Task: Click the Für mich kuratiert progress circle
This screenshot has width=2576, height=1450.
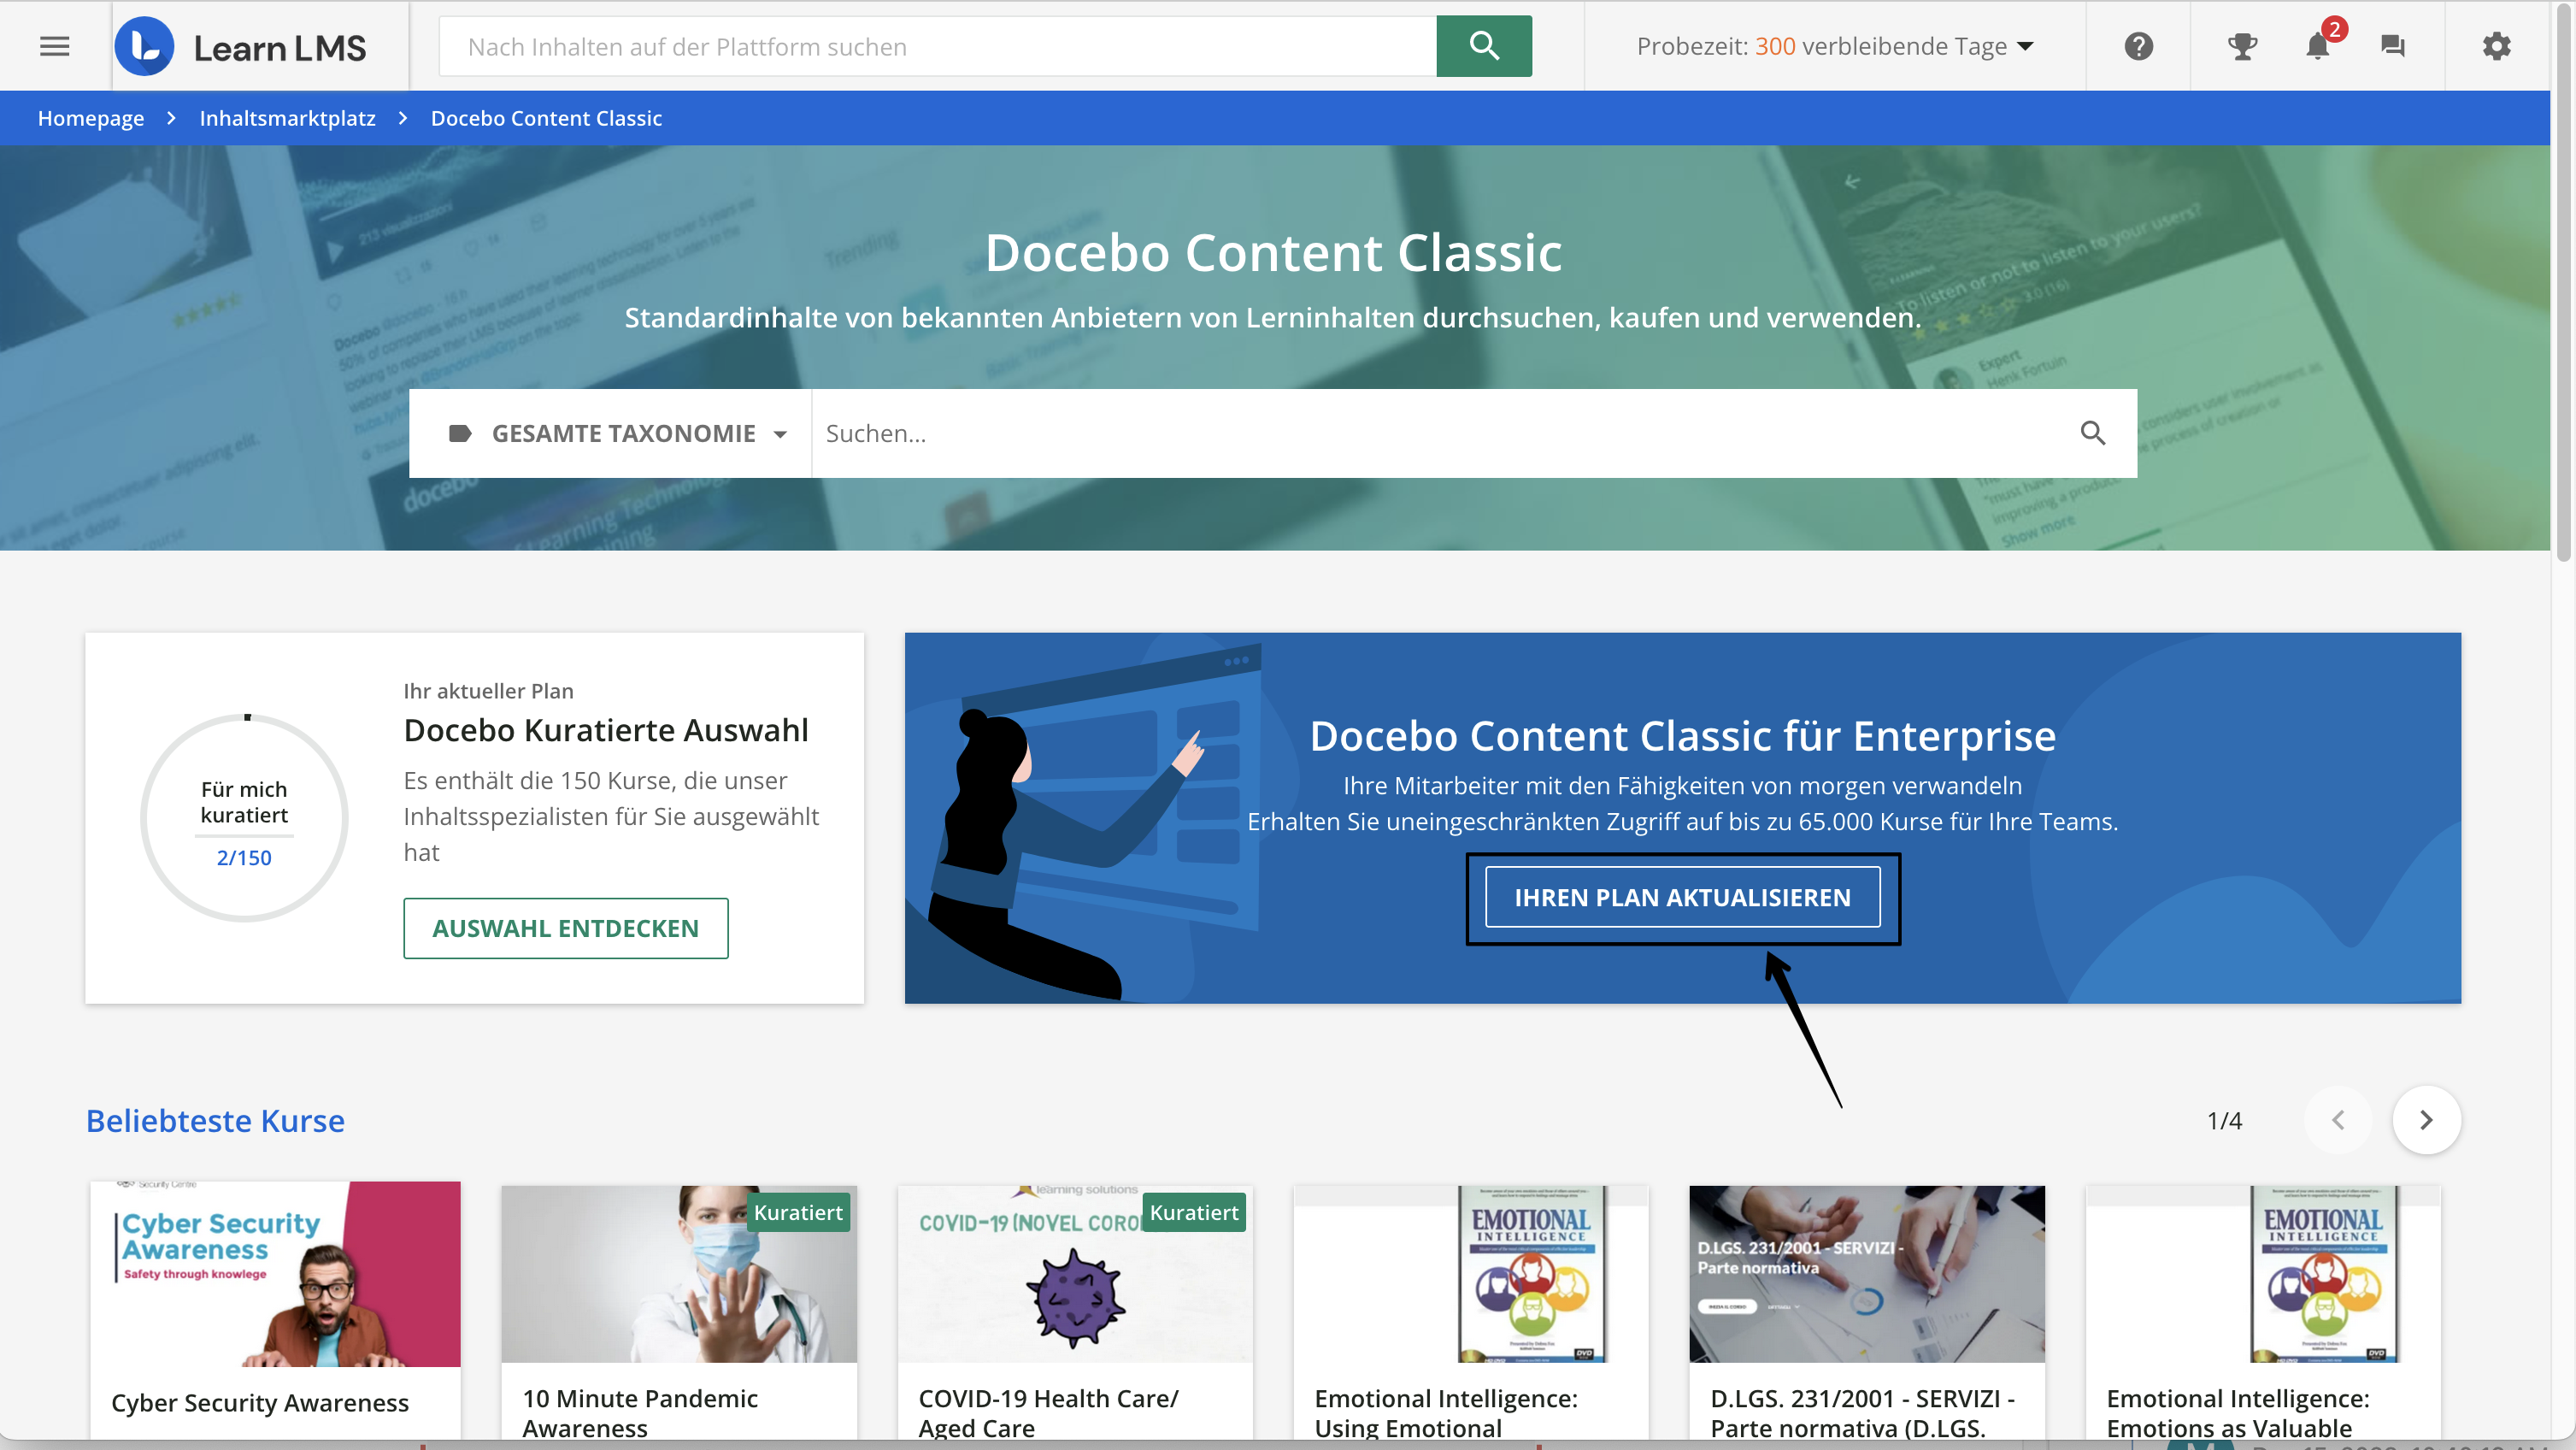Action: (x=244, y=817)
